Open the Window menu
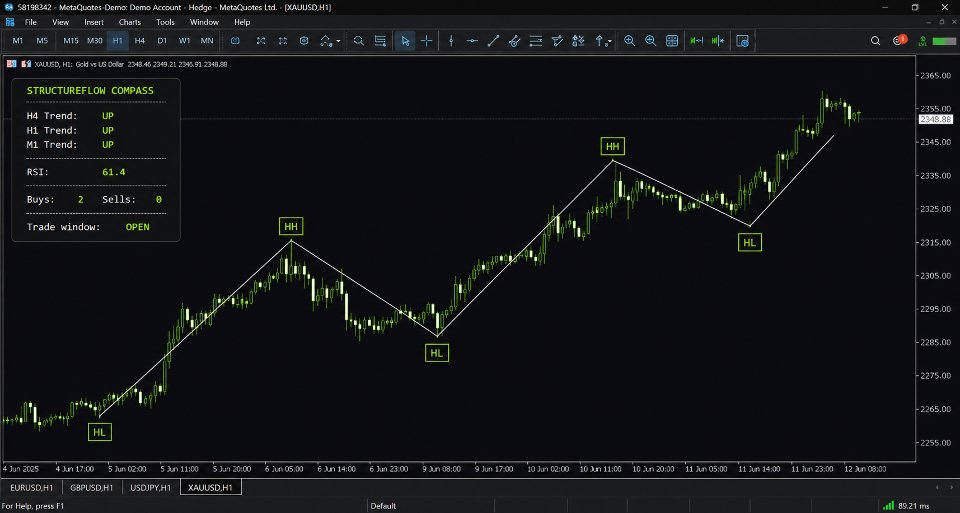The width and height of the screenshot is (960, 513). click(x=204, y=22)
